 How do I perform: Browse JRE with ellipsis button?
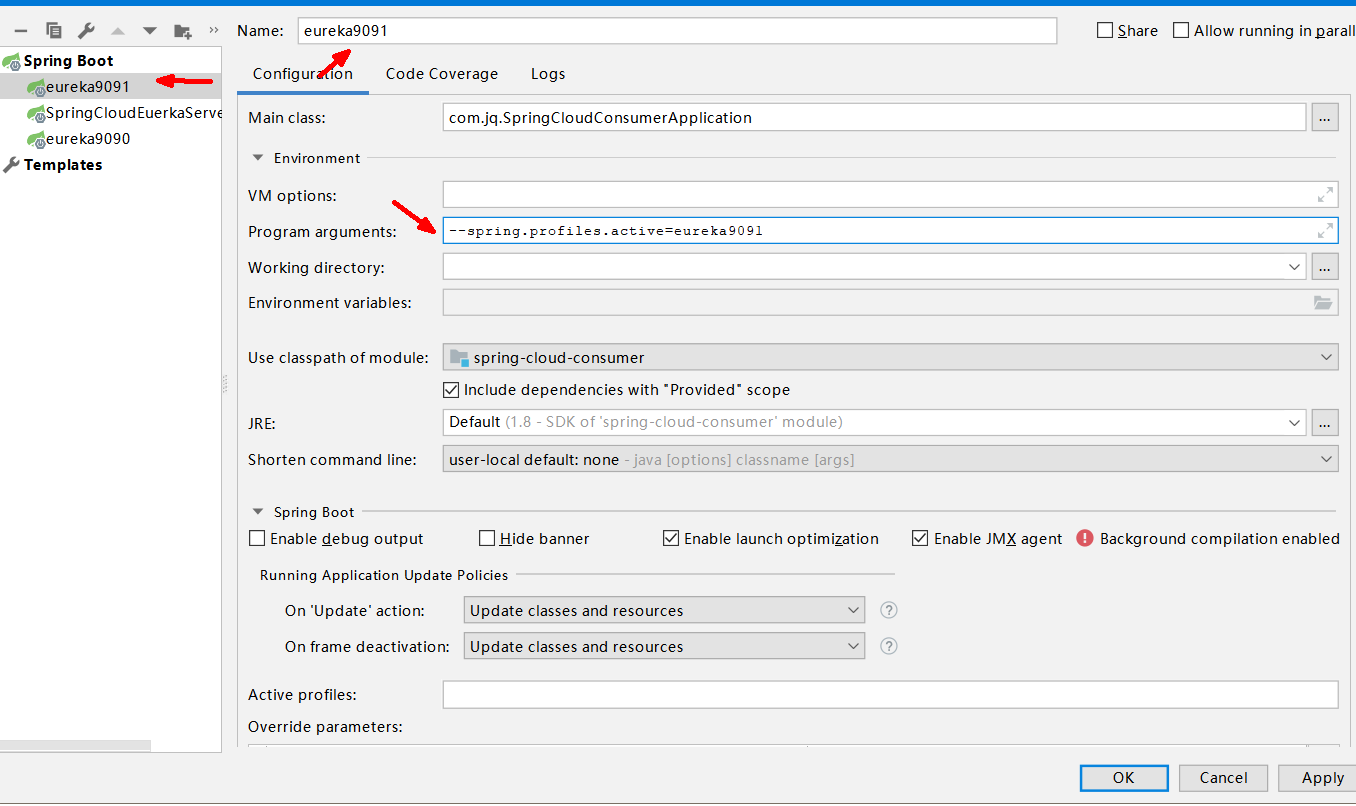1325,423
